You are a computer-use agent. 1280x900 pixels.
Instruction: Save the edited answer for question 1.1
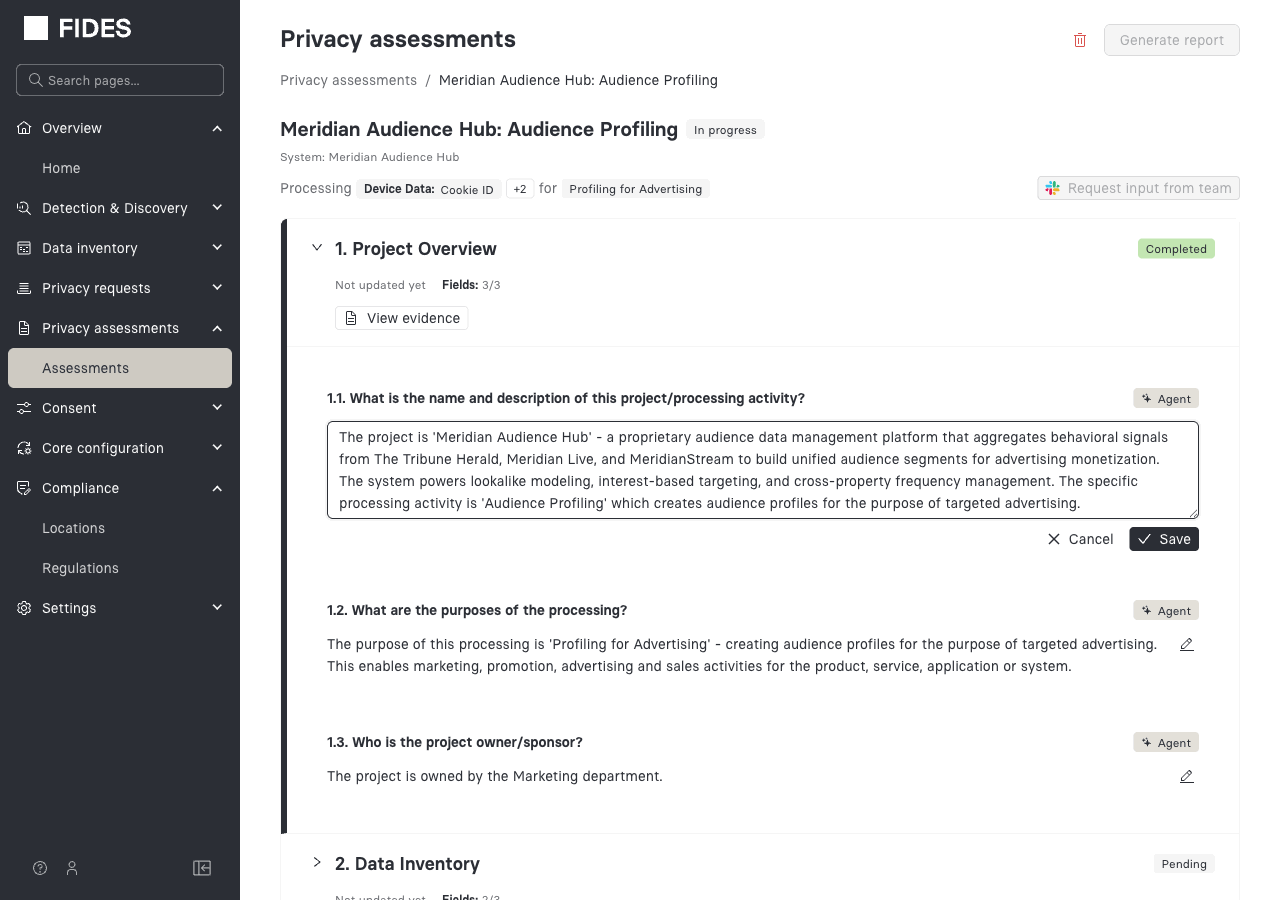point(1164,539)
